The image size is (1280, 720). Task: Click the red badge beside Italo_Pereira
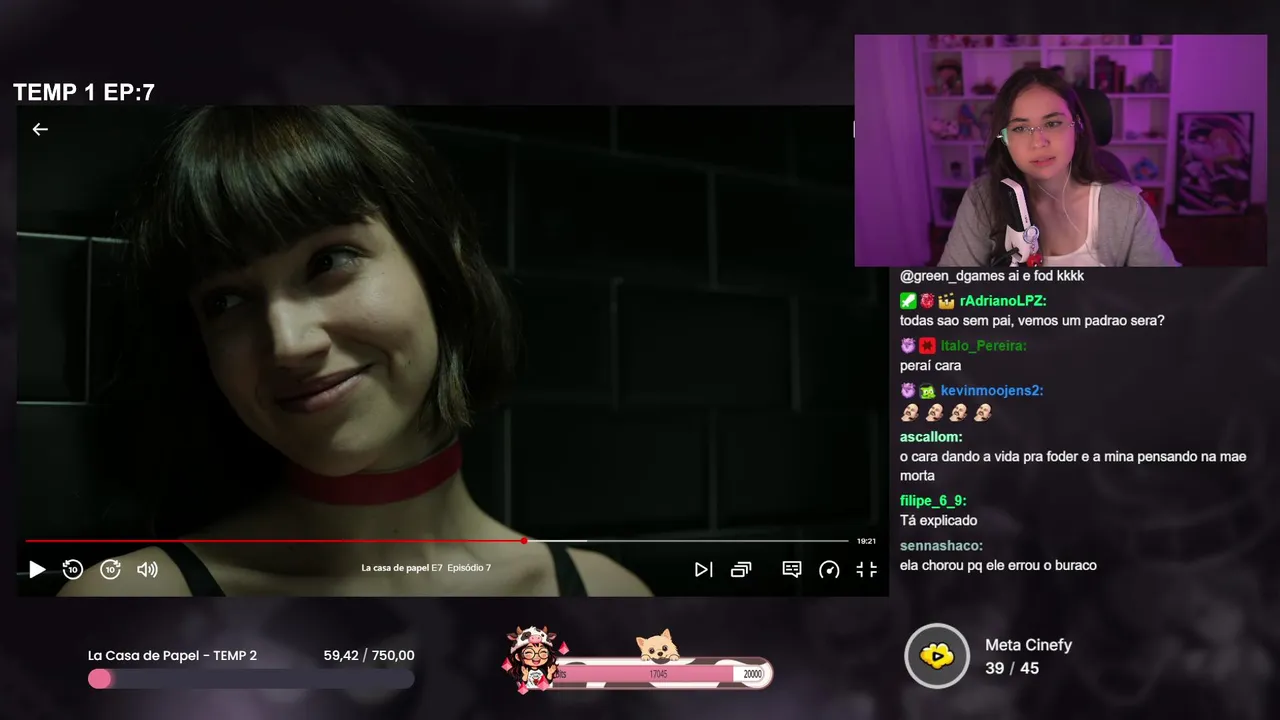pos(927,345)
